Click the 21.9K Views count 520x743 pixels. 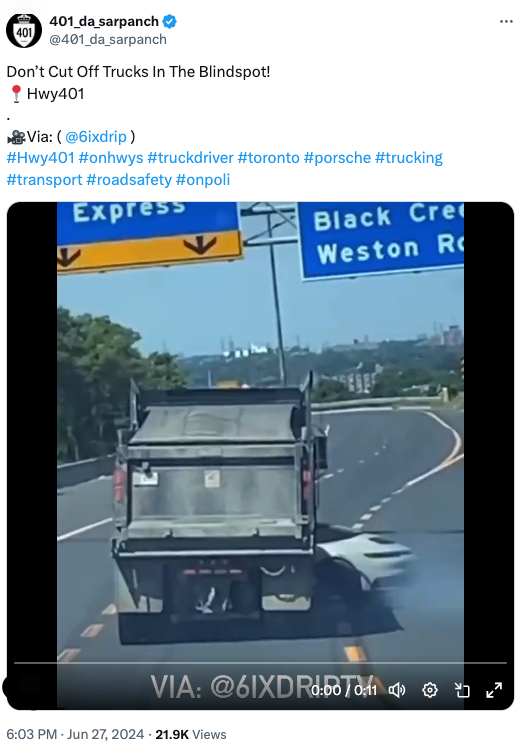(191, 734)
